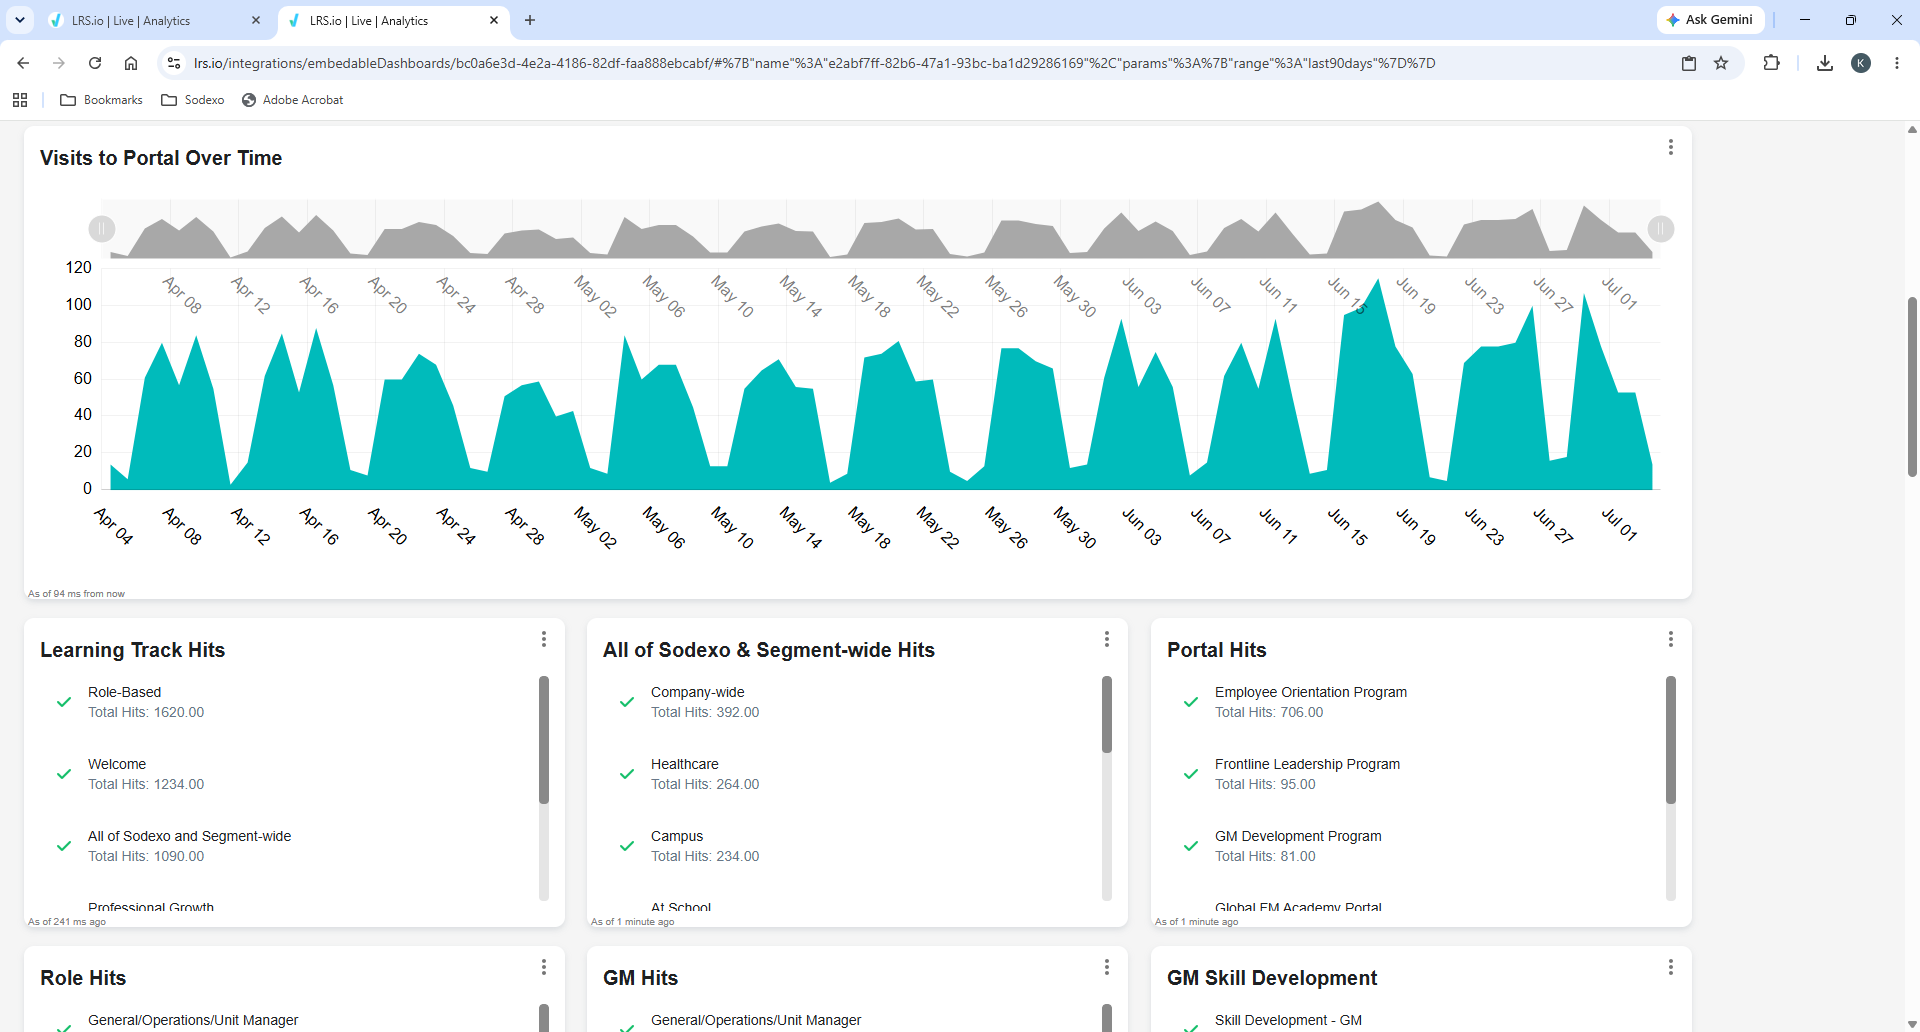Open the apps grid in bookmarks bar
The width and height of the screenshot is (1920, 1032).
[20, 100]
